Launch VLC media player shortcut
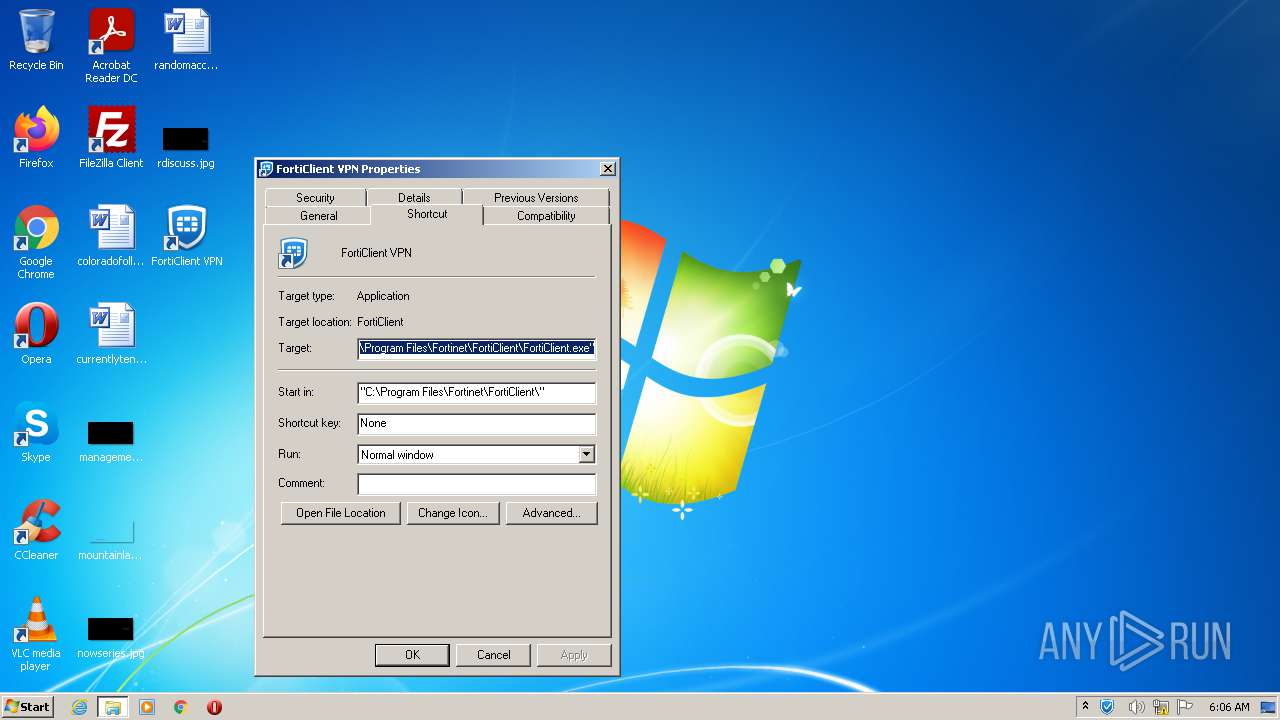1280x720 pixels. 36,634
